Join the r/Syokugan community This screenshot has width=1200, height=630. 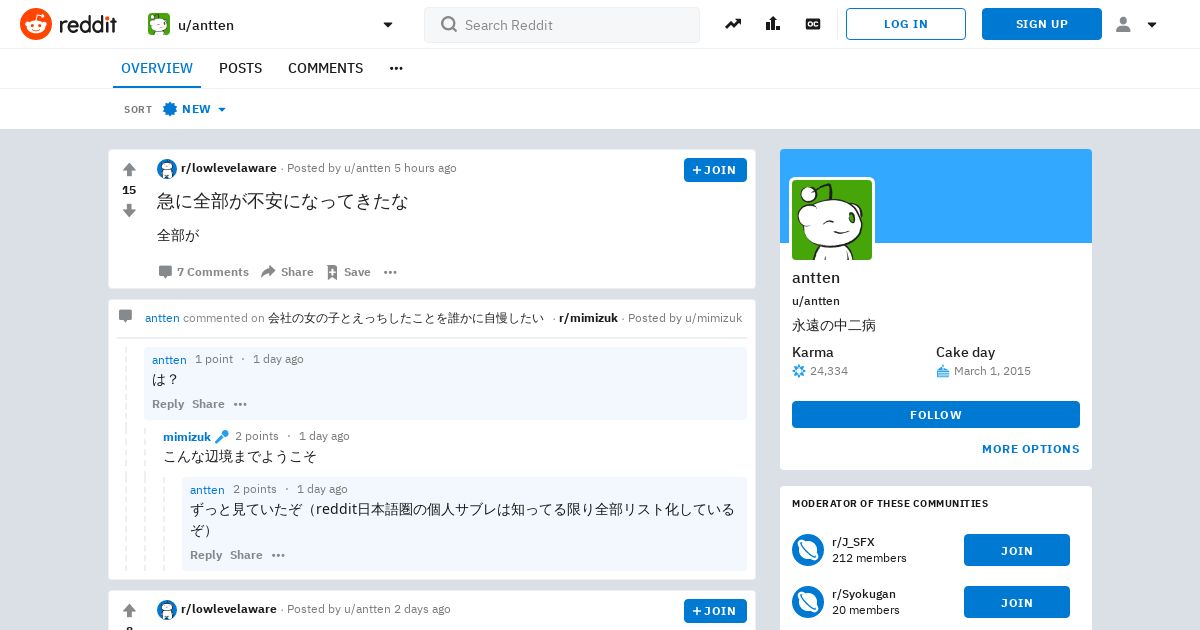(1017, 603)
